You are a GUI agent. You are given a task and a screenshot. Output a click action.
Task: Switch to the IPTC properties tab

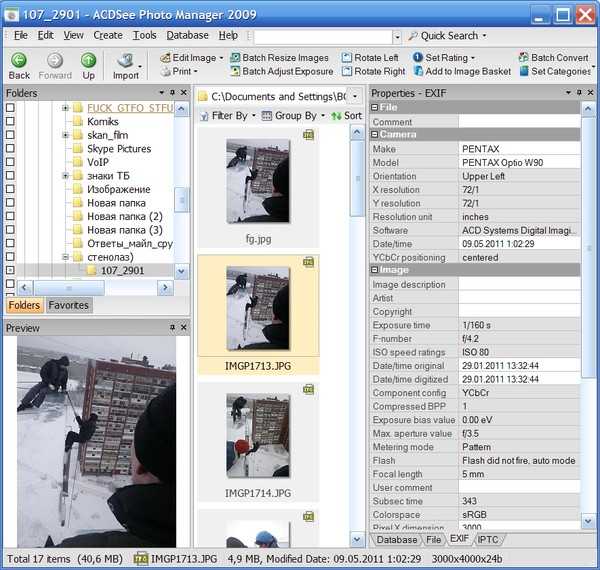pos(488,539)
